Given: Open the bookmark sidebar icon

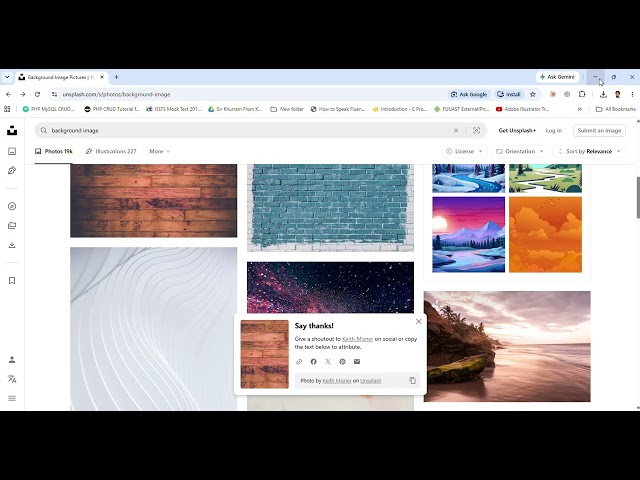Looking at the screenshot, I should pyautogui.click(x=12, y=280).
